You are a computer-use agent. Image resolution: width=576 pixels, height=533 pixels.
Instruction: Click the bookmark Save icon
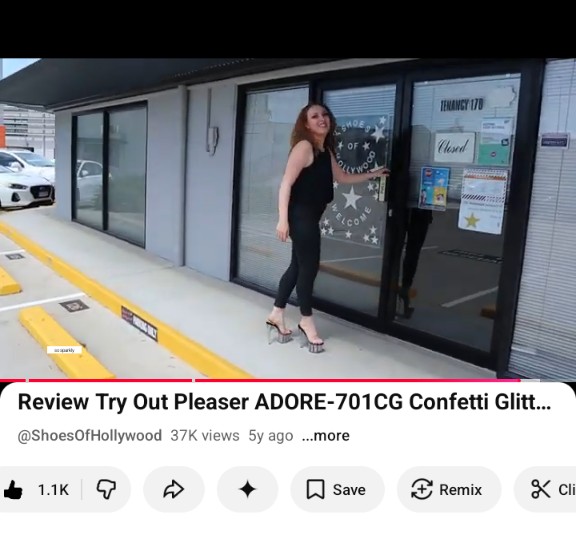(315, 489)
